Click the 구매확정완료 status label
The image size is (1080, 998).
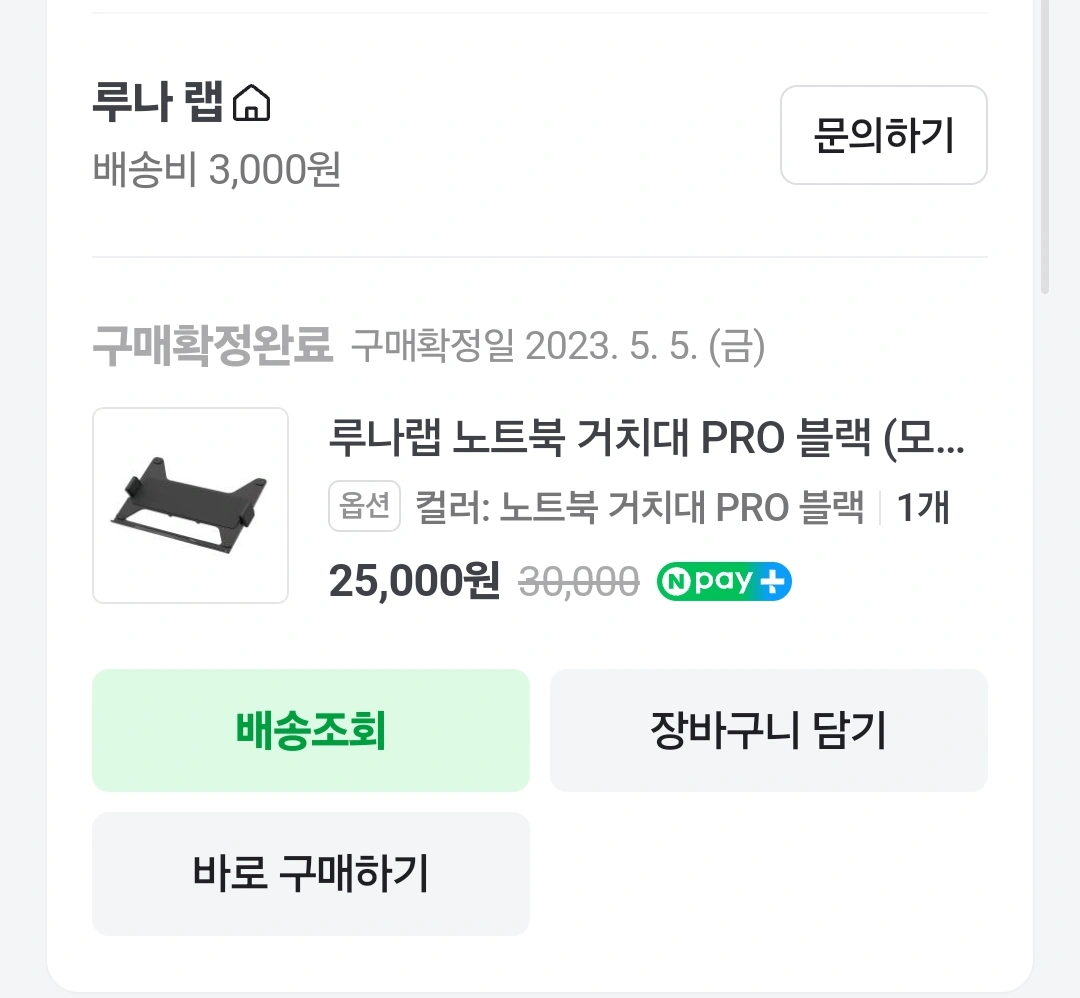213,345
